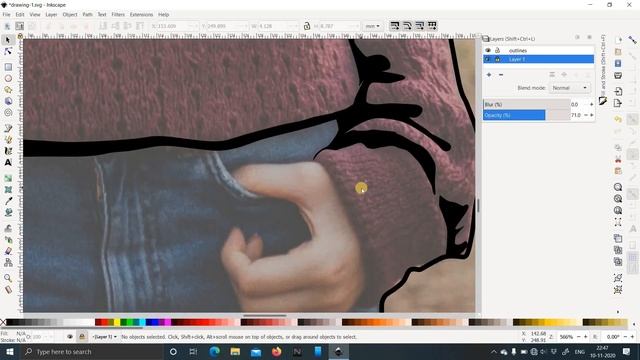Click the Print icon in commands bar

(618, 76)
